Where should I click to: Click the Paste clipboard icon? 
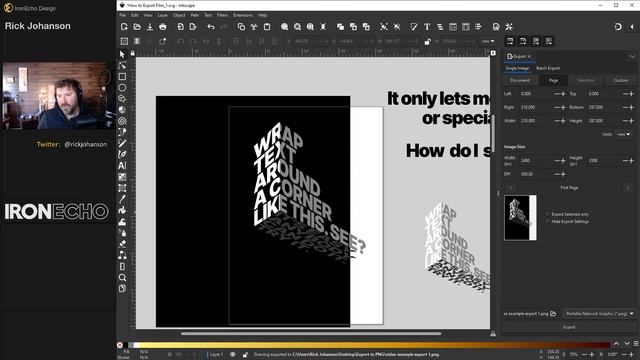point(267,27)
